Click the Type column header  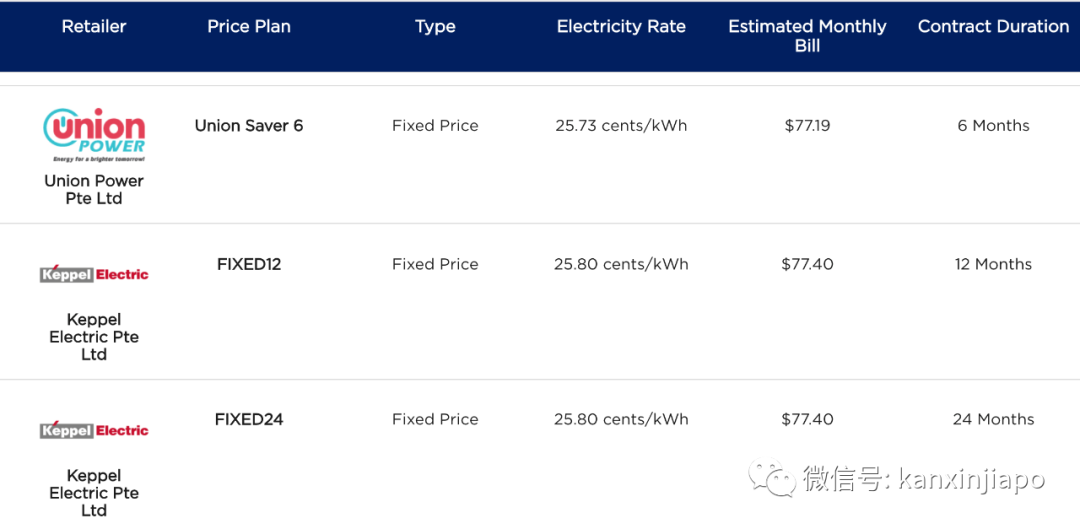click(x=435, y=27)
